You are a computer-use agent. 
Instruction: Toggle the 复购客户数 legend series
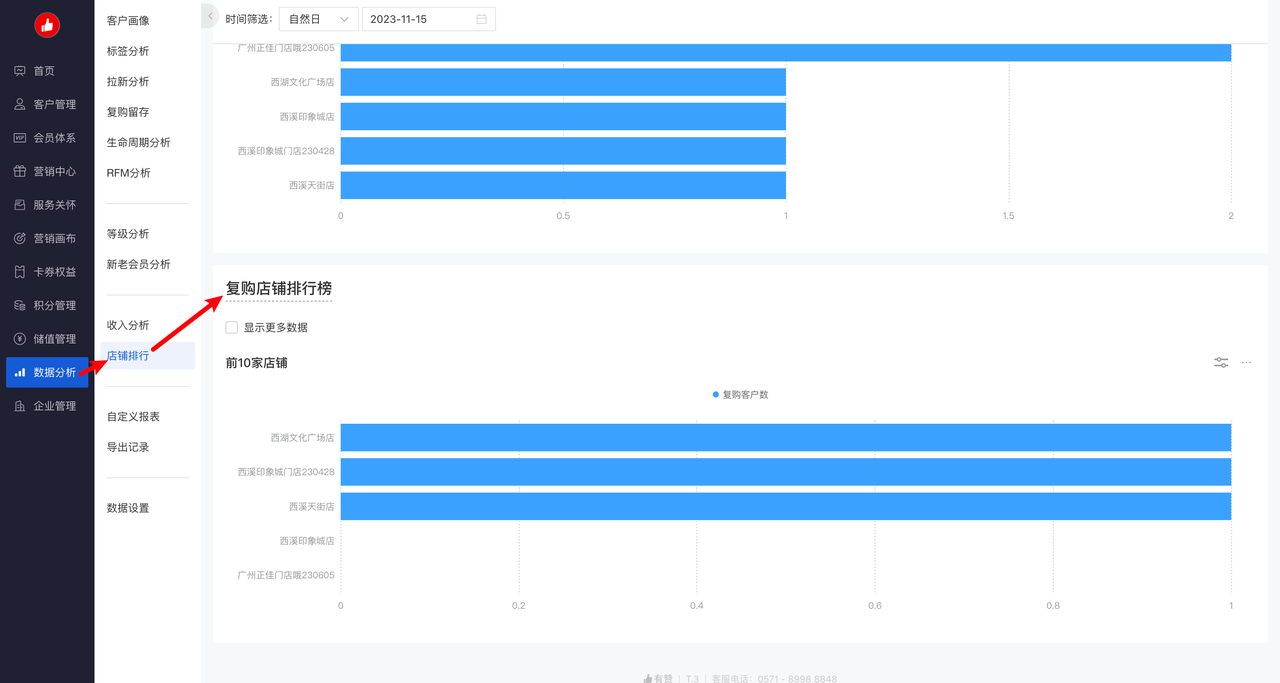740,395
